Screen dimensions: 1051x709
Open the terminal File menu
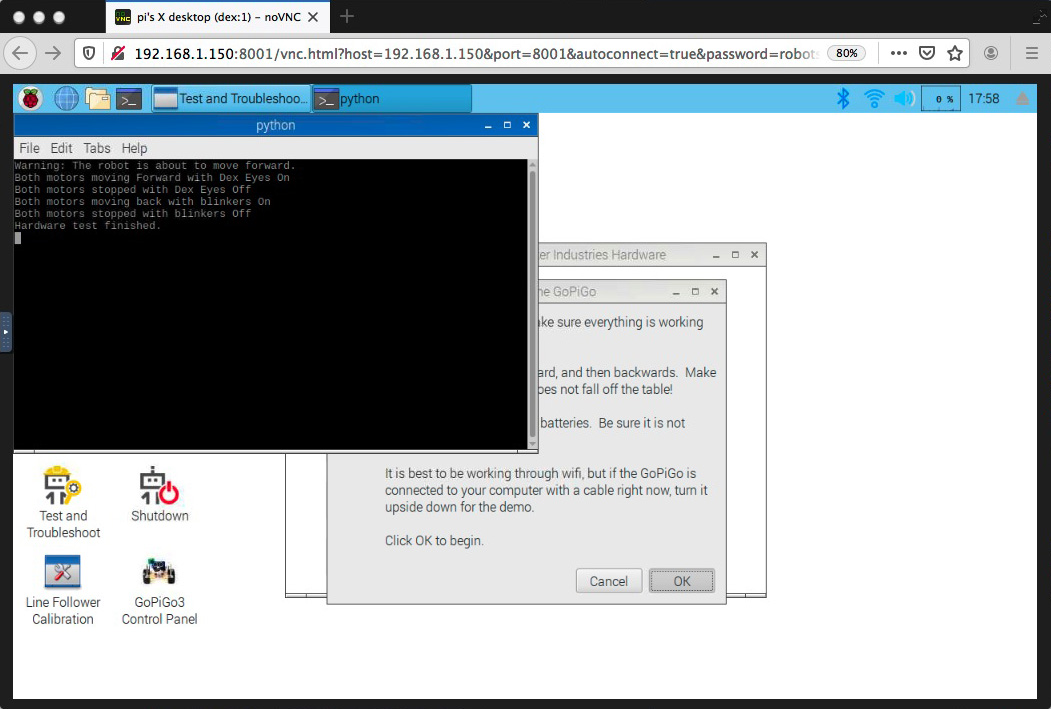click(29, 148)
